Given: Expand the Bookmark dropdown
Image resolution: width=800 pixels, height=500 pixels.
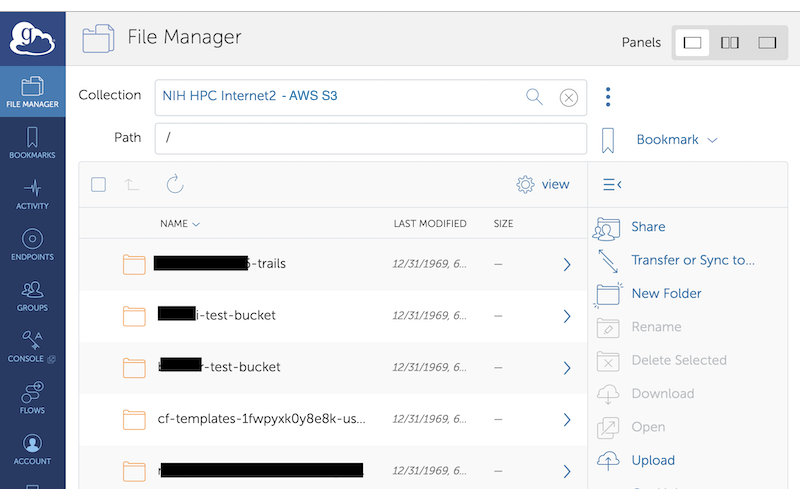Looking at the screenshot, I should click(677, 140).
